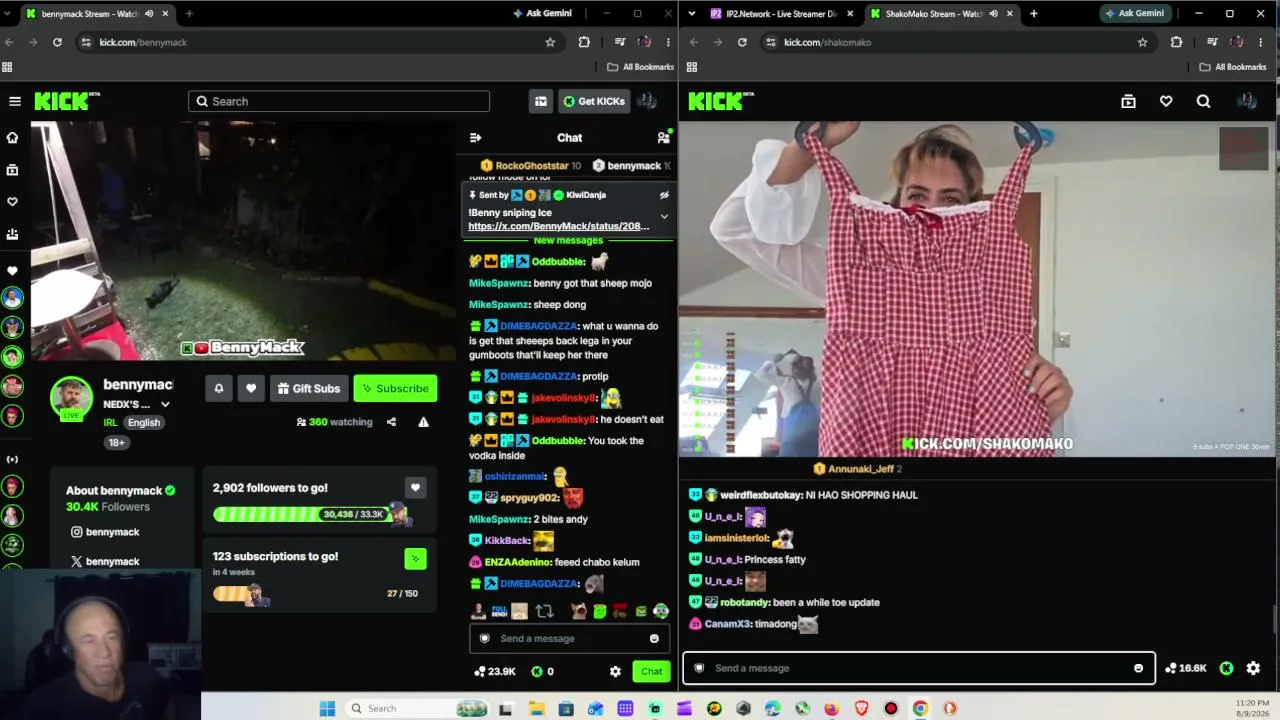Open All Bookmarks folder in bennymack window

pyautogui.click(x=641, y=67)
